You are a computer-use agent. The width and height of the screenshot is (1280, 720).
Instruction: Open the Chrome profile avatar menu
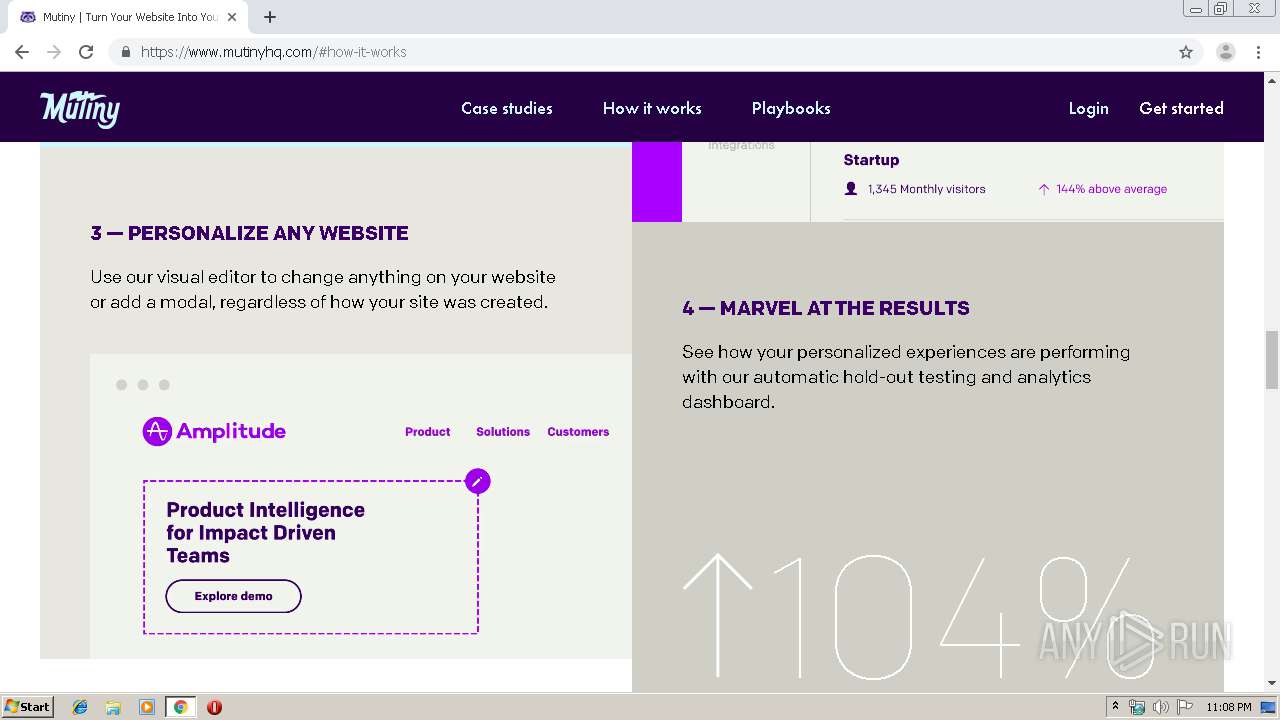point(1226,52)
